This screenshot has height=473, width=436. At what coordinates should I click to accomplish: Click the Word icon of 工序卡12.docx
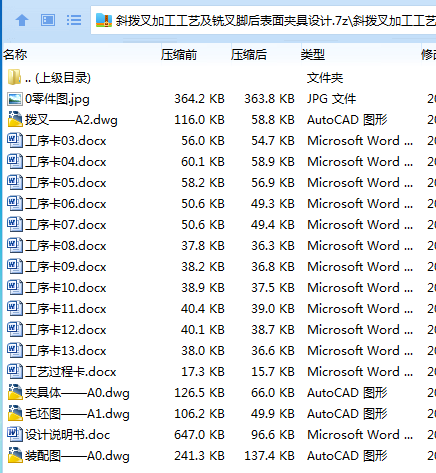[15, 329]
